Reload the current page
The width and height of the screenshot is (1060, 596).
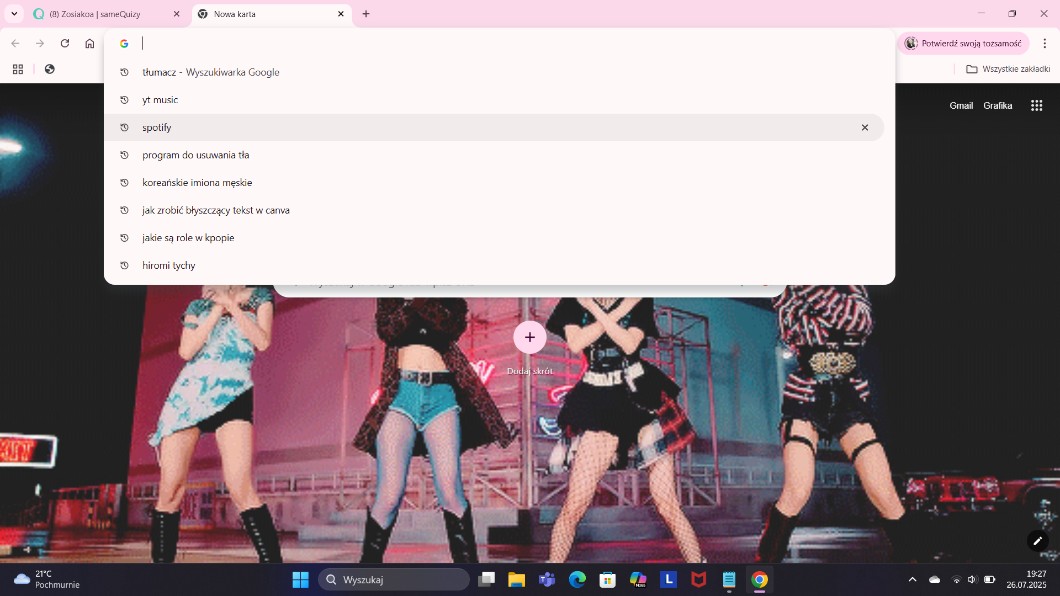(x=65, y=44)
